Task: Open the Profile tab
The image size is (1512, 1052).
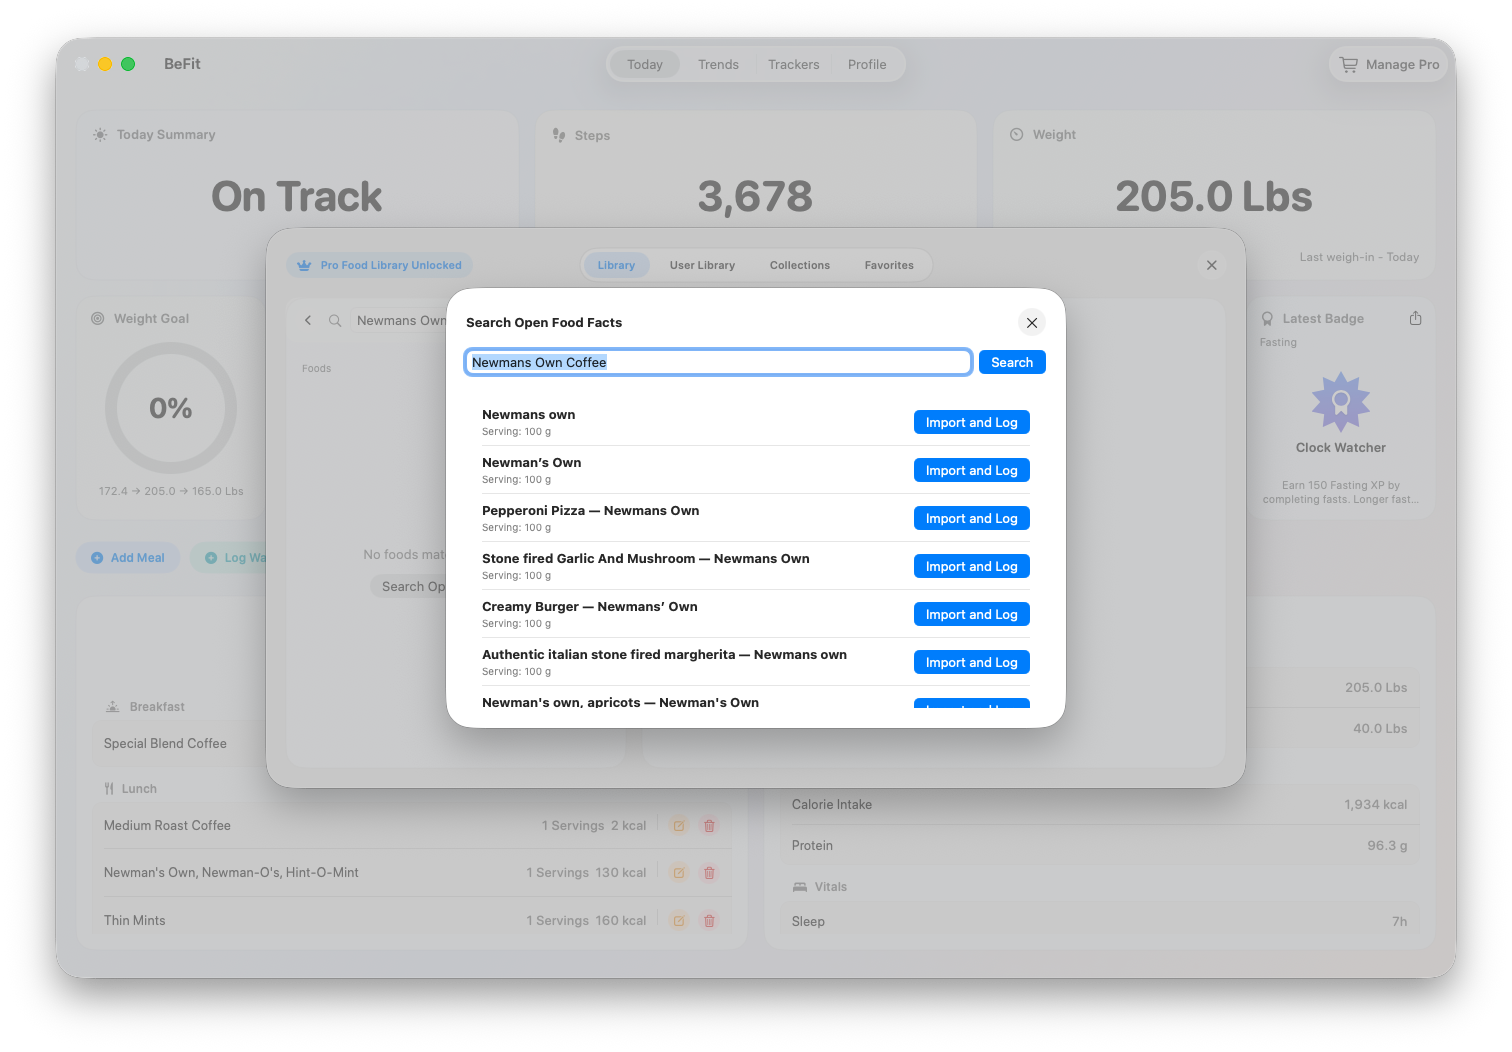Action: 867,64
